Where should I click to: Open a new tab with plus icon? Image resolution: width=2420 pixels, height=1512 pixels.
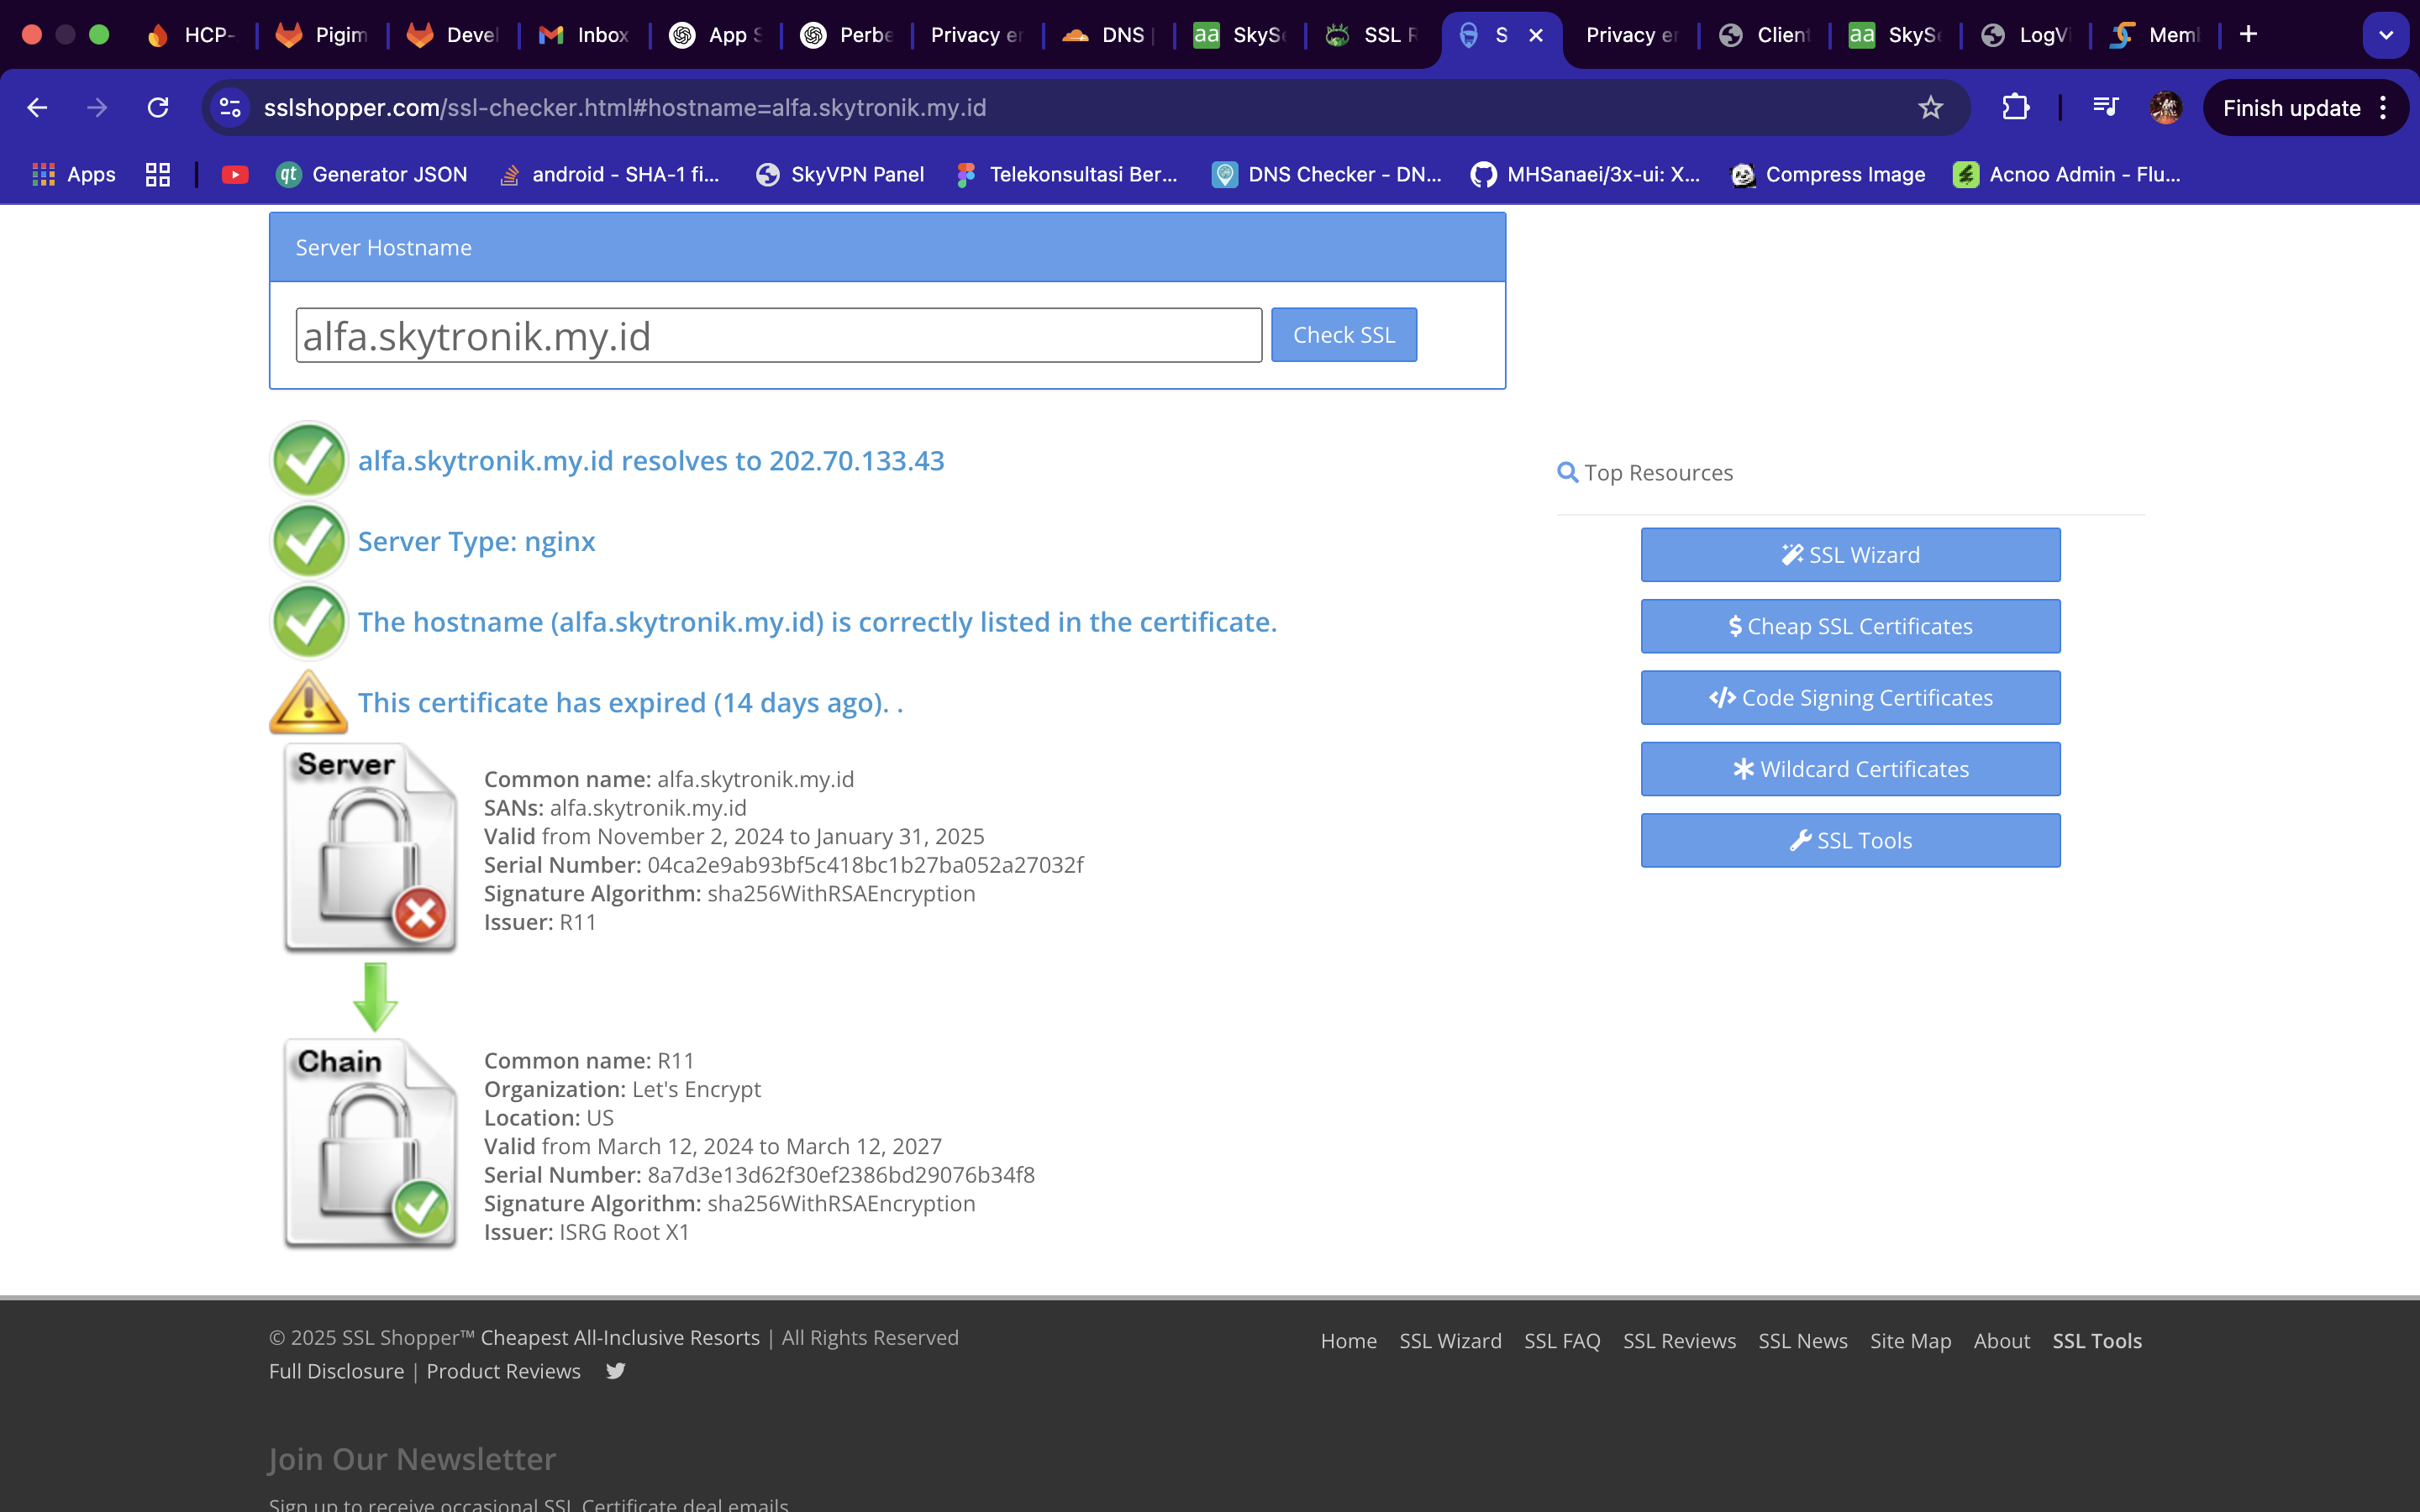(2249, 35)
